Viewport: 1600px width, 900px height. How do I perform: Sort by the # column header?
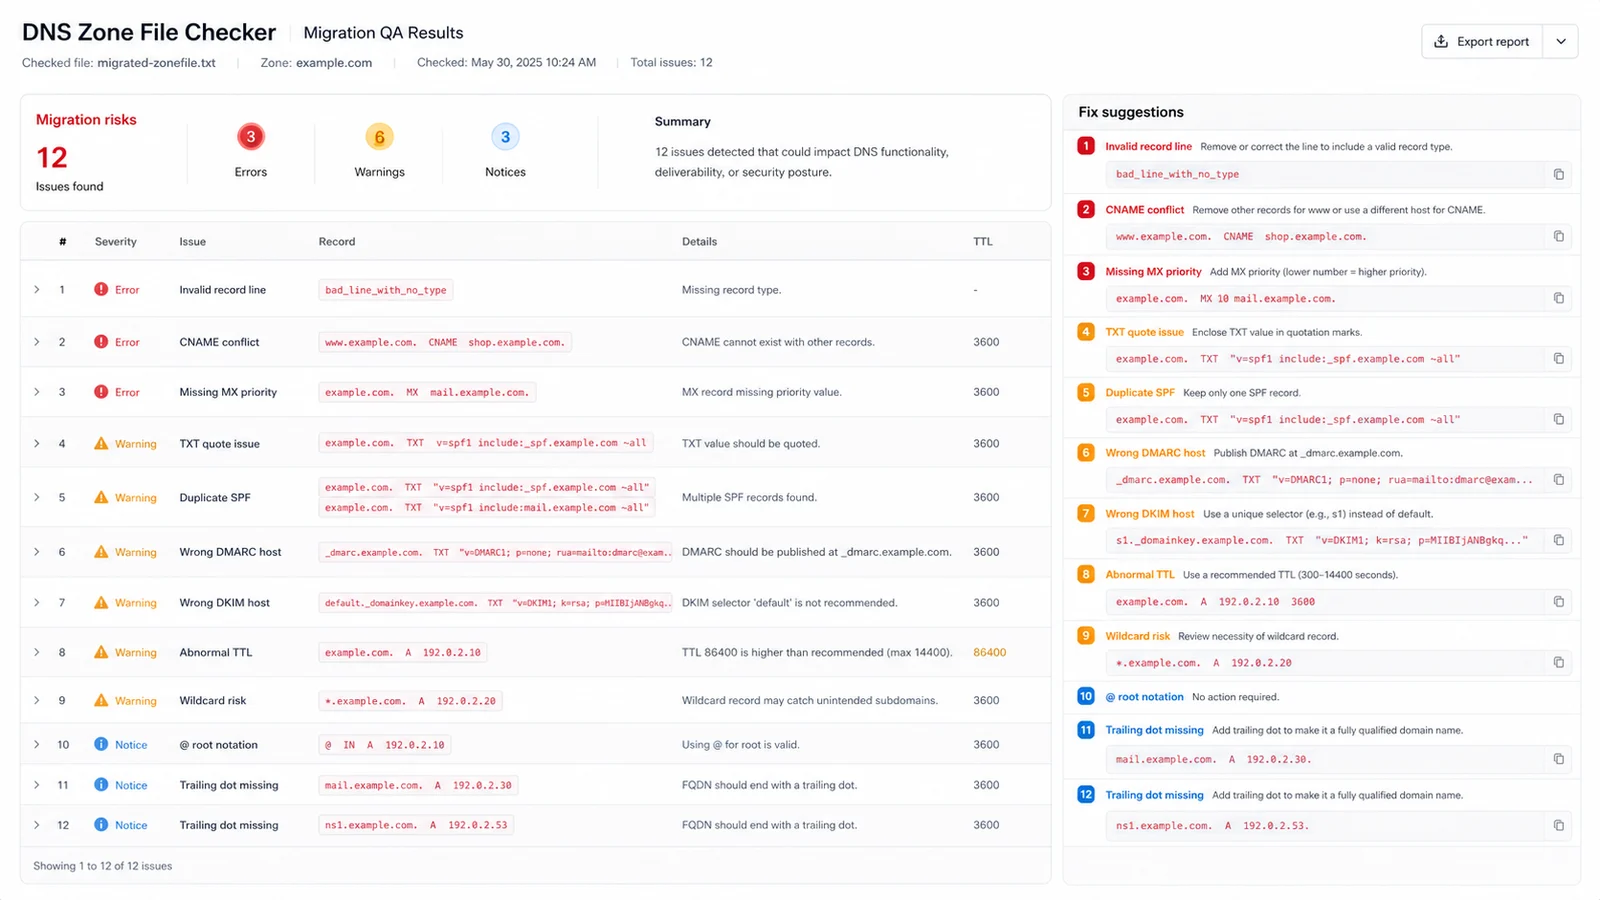63,242
